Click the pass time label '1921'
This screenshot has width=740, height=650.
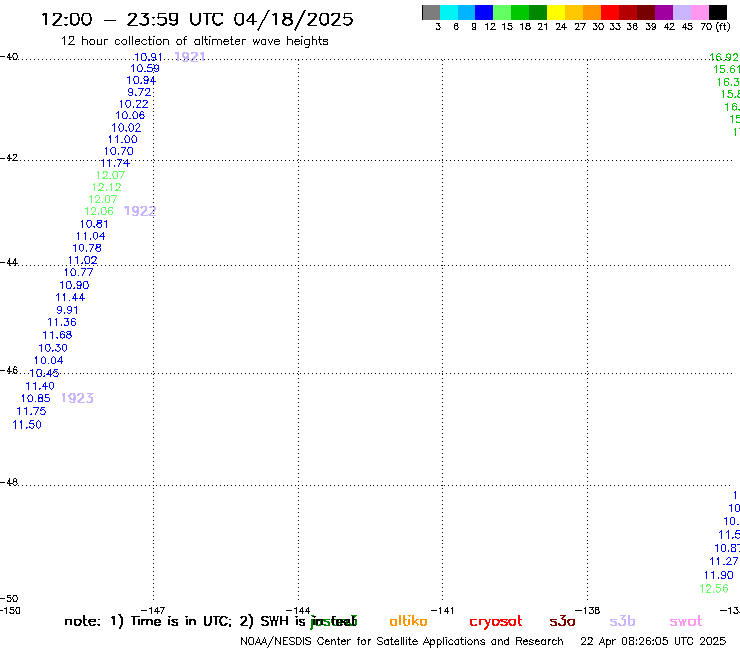point(190,57)
